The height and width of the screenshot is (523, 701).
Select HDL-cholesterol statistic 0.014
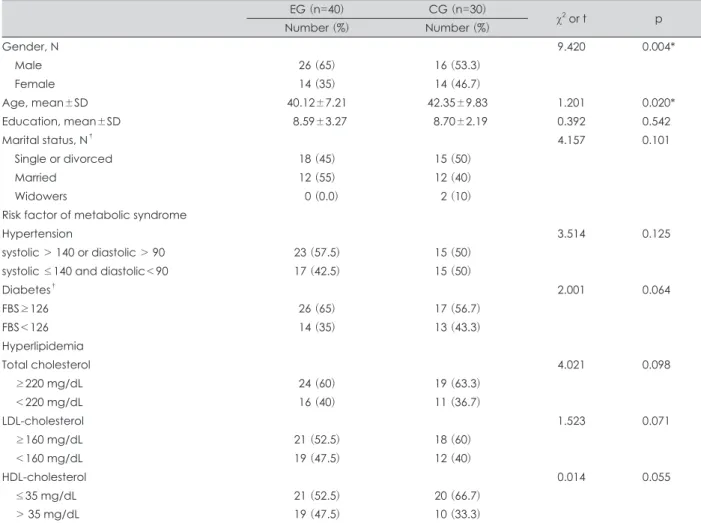[x=571, y=477]
